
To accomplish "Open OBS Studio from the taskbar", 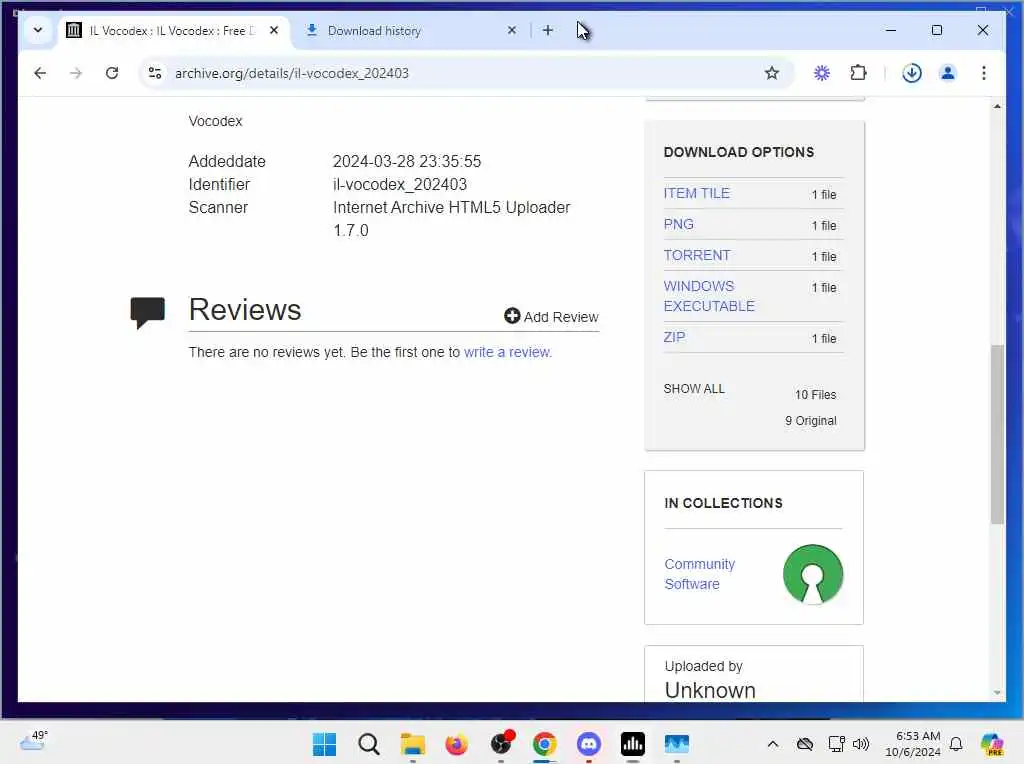I will point(502,744).
